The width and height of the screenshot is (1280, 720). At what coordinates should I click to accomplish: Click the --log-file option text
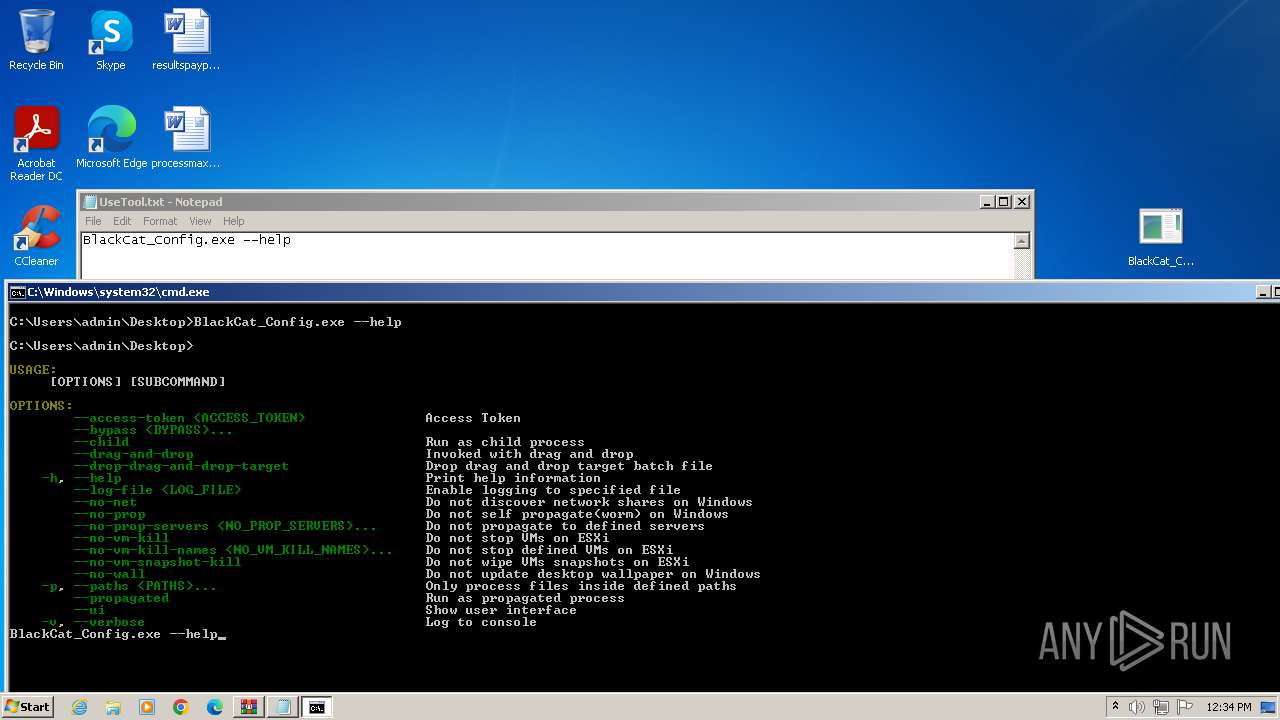click(x=157, y=490)
